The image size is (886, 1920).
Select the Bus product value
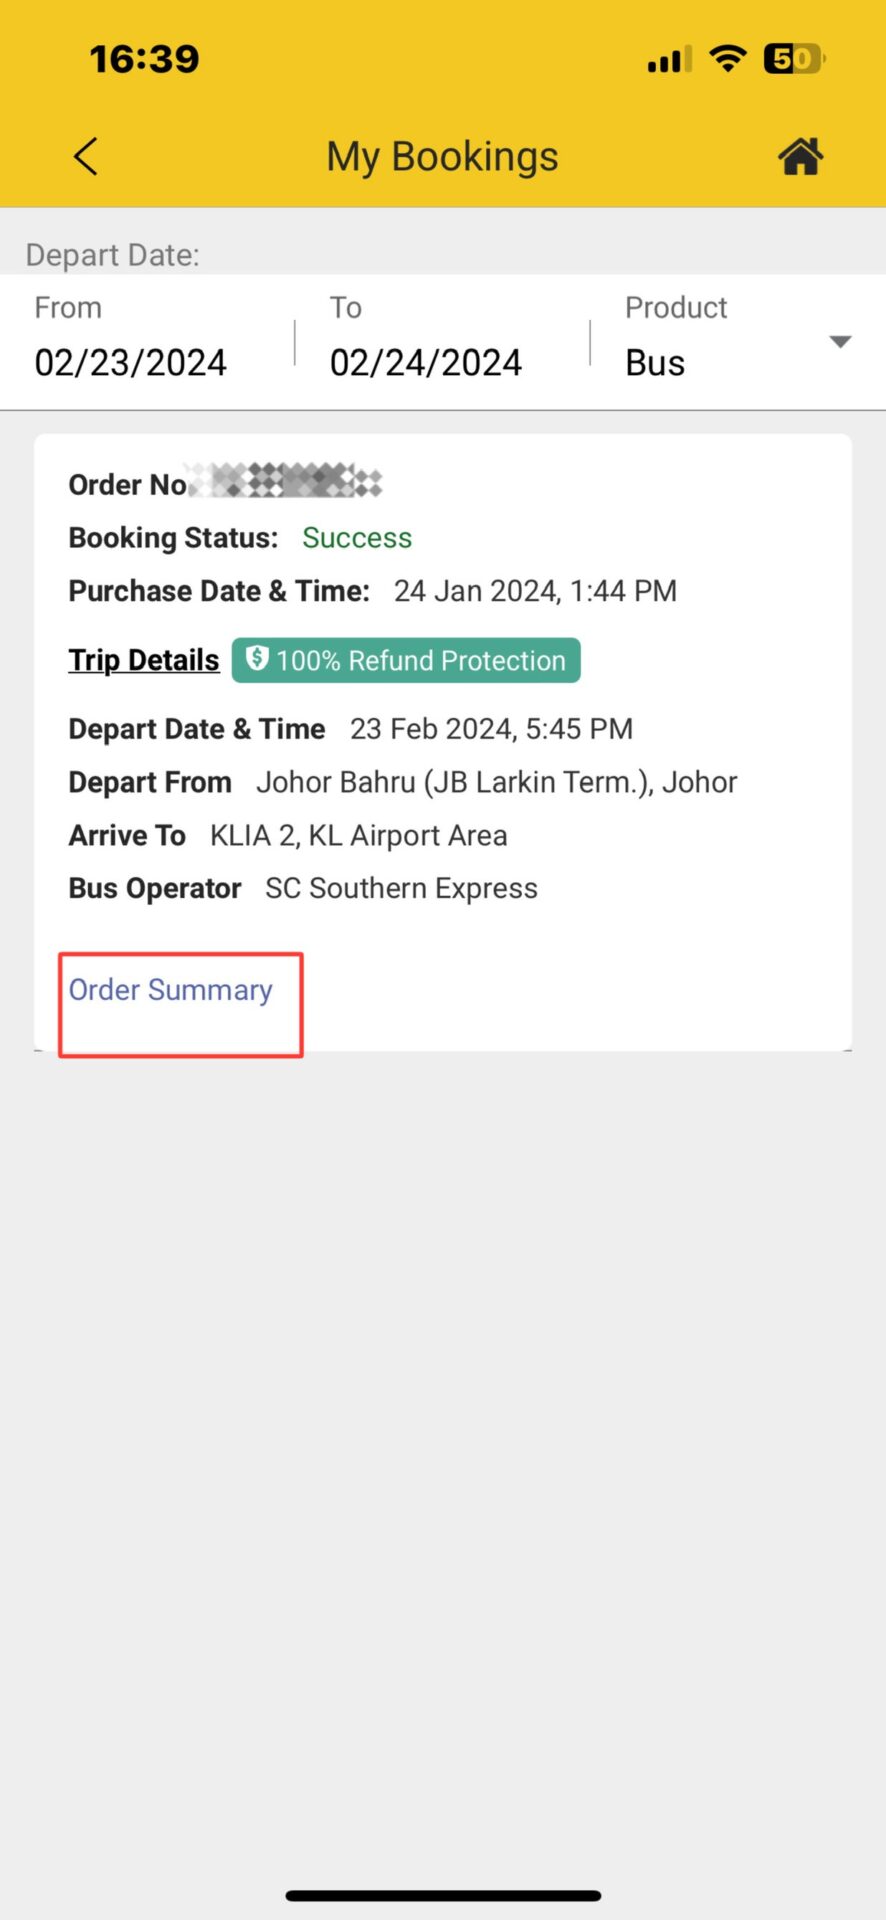[655, 363]
